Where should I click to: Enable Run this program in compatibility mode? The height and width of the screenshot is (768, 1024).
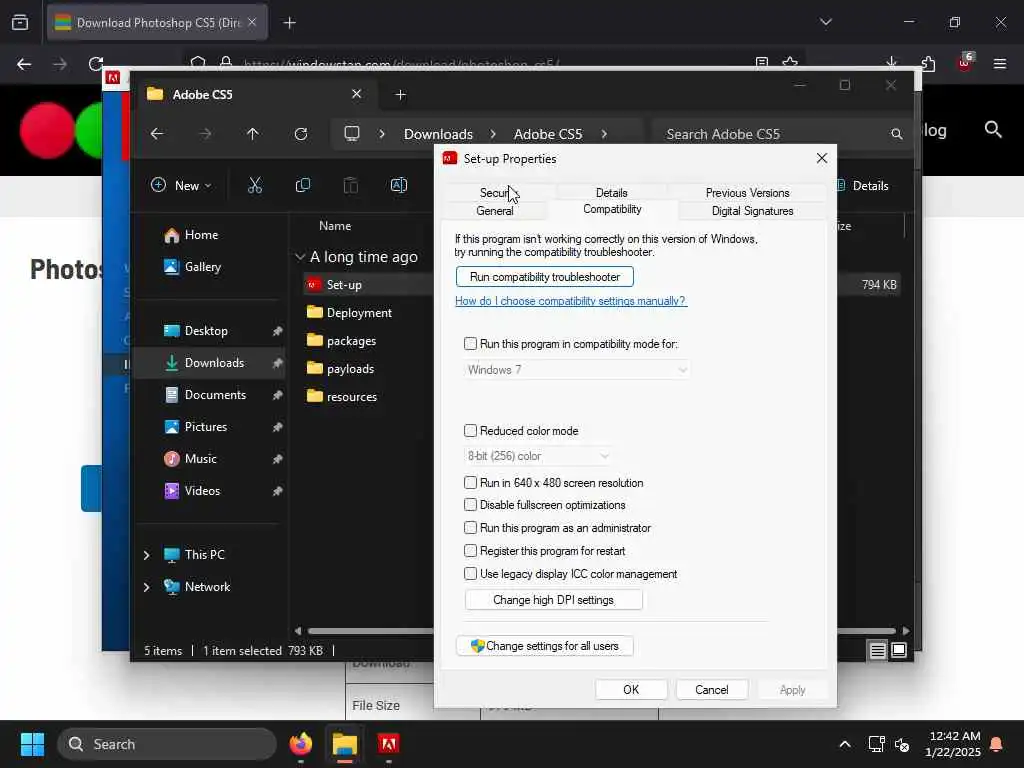tap(470, 344)
